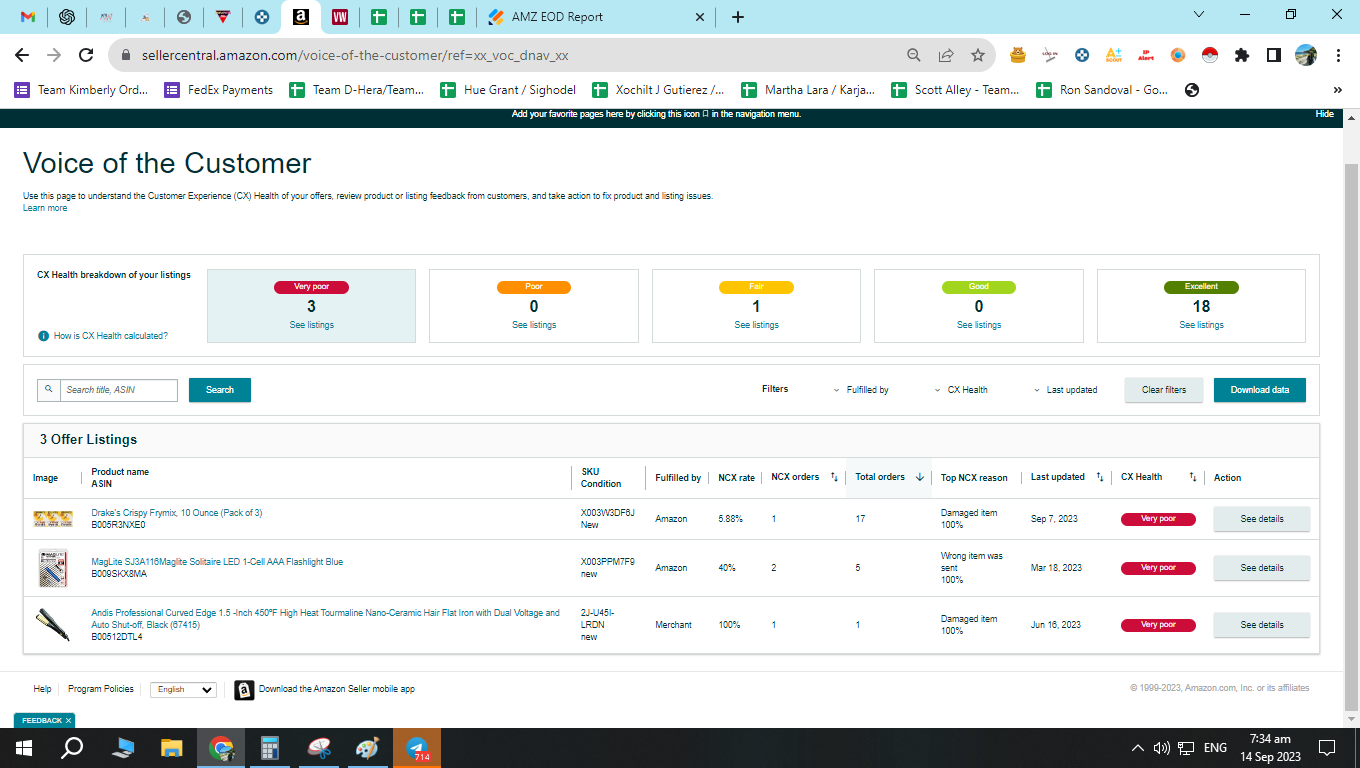Open the bear extension icon

pos(1018,55)
